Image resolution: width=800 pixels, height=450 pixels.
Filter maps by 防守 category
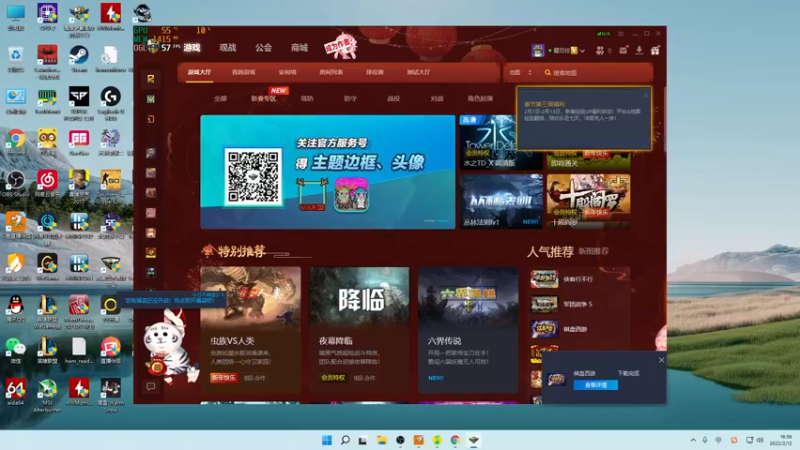pos(350,98)
